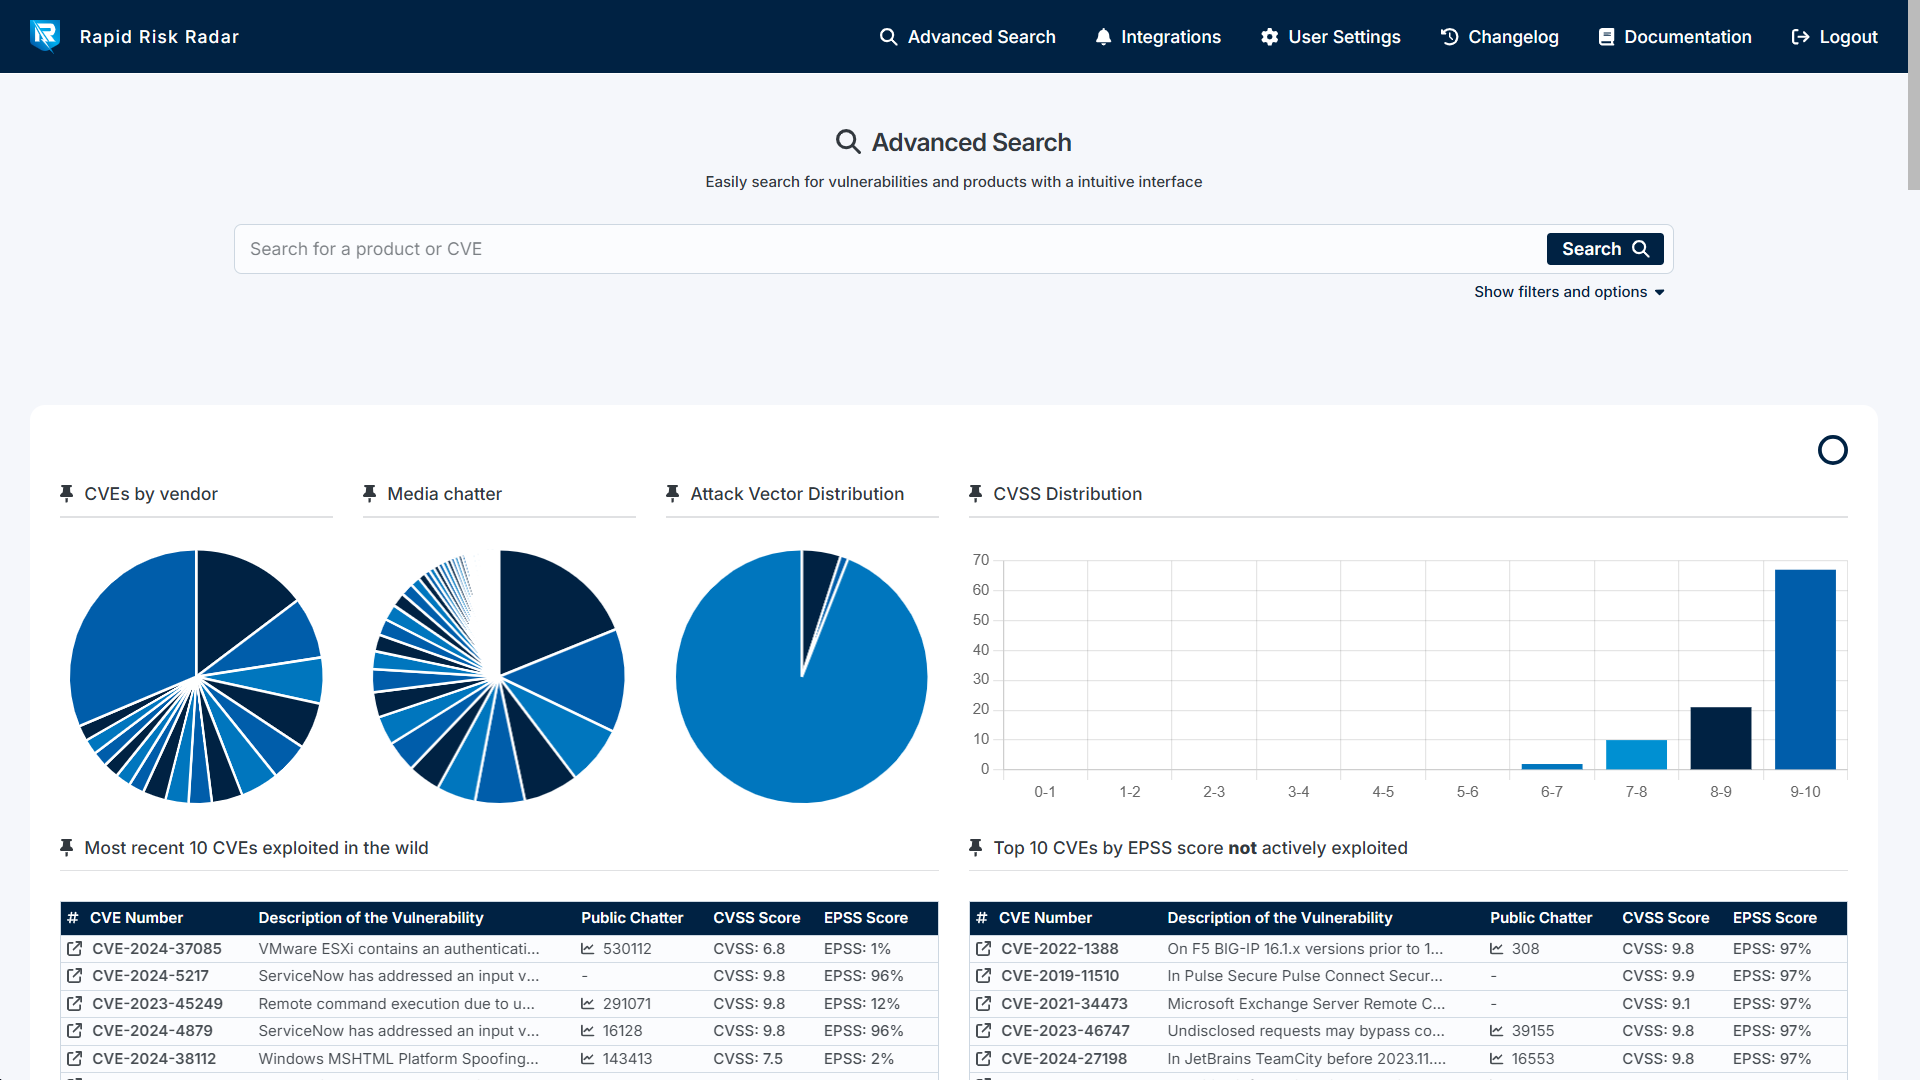The height and width of the screenshot is (1080, 1920).
Task: Click the 9-10 CVSS distribution bar
Action: pyautogui.click(x=1805, y=669)
